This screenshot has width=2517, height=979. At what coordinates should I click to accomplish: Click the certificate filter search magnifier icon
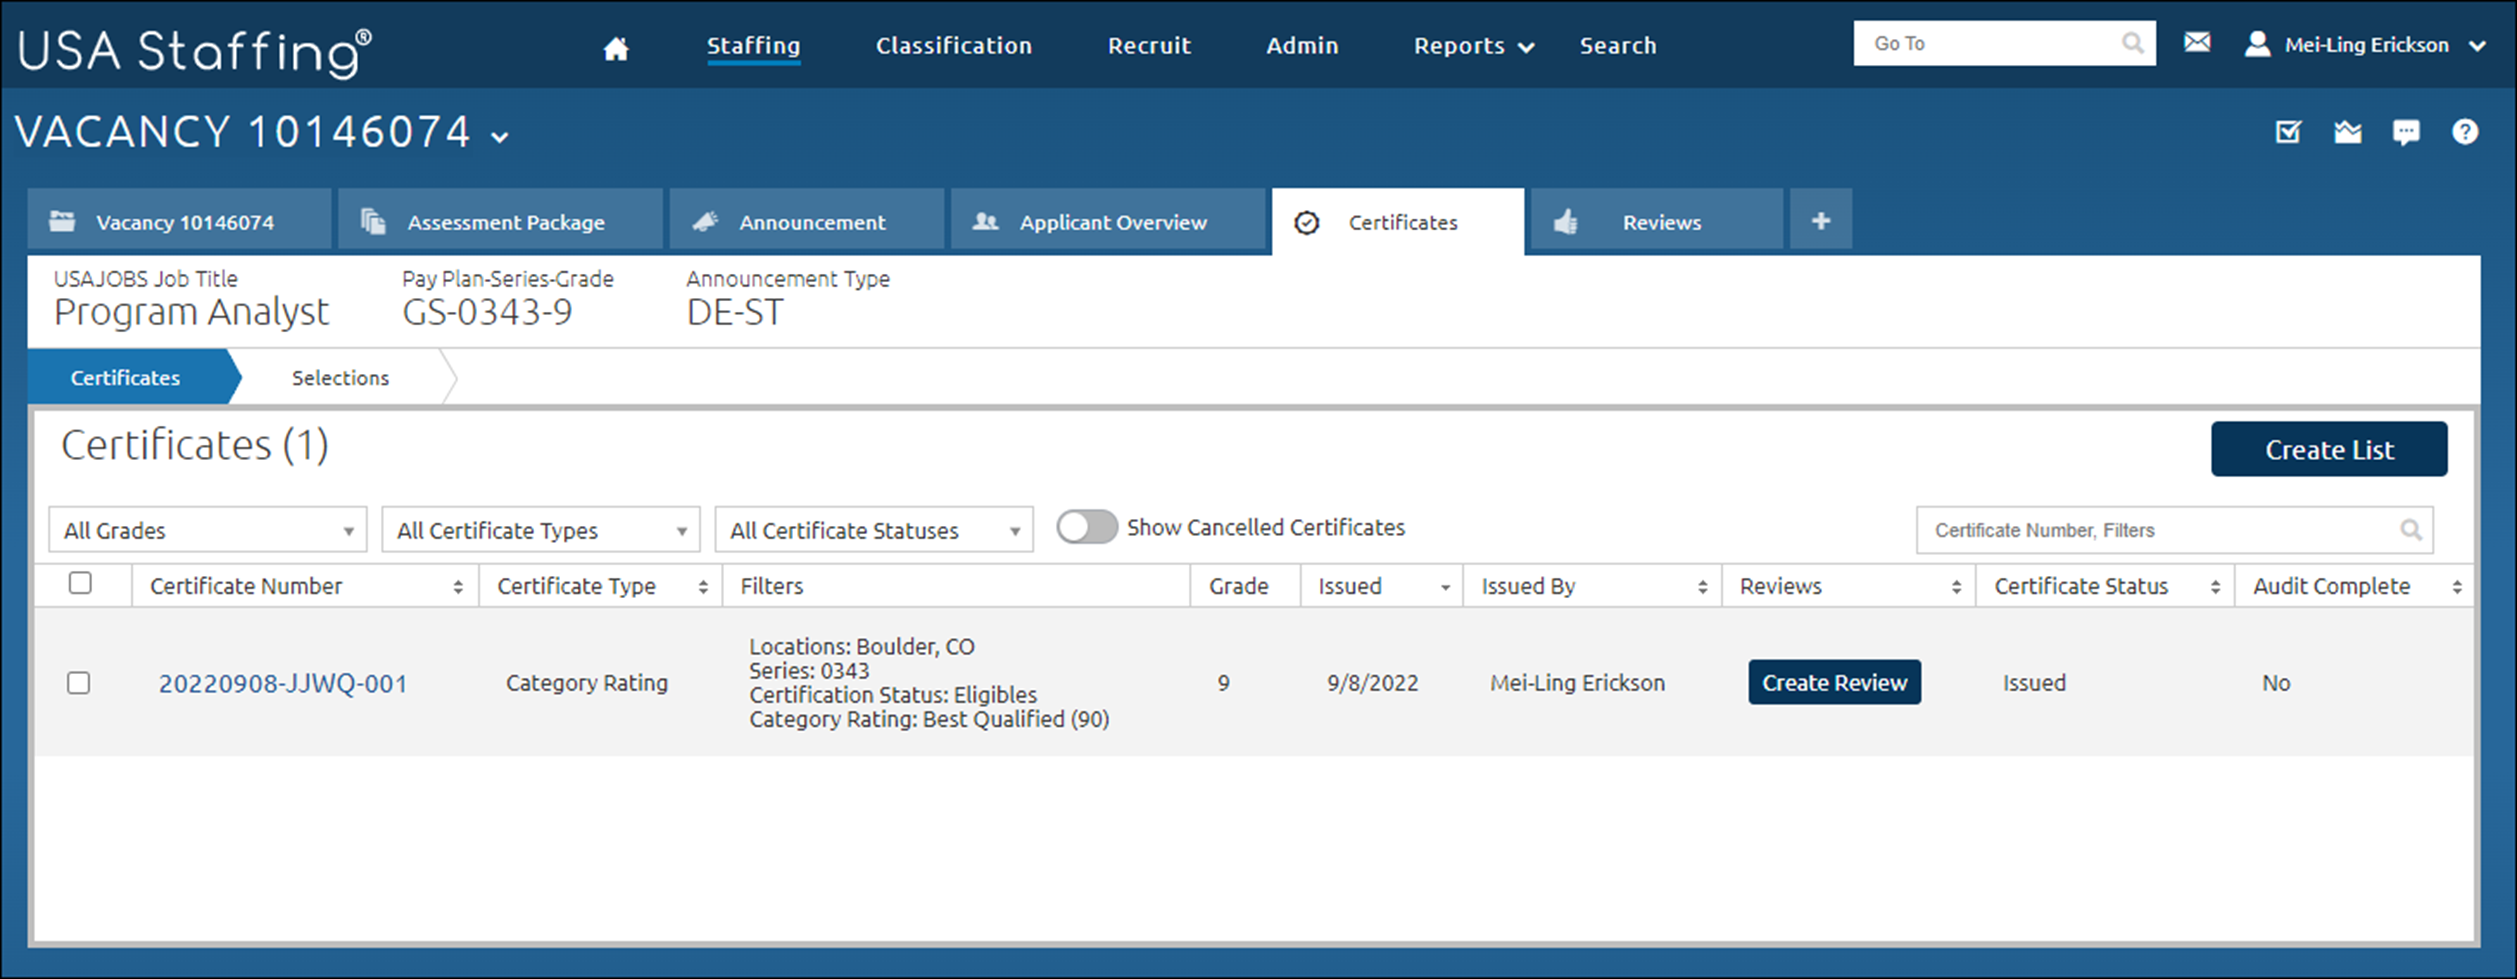click(2411, 530)
